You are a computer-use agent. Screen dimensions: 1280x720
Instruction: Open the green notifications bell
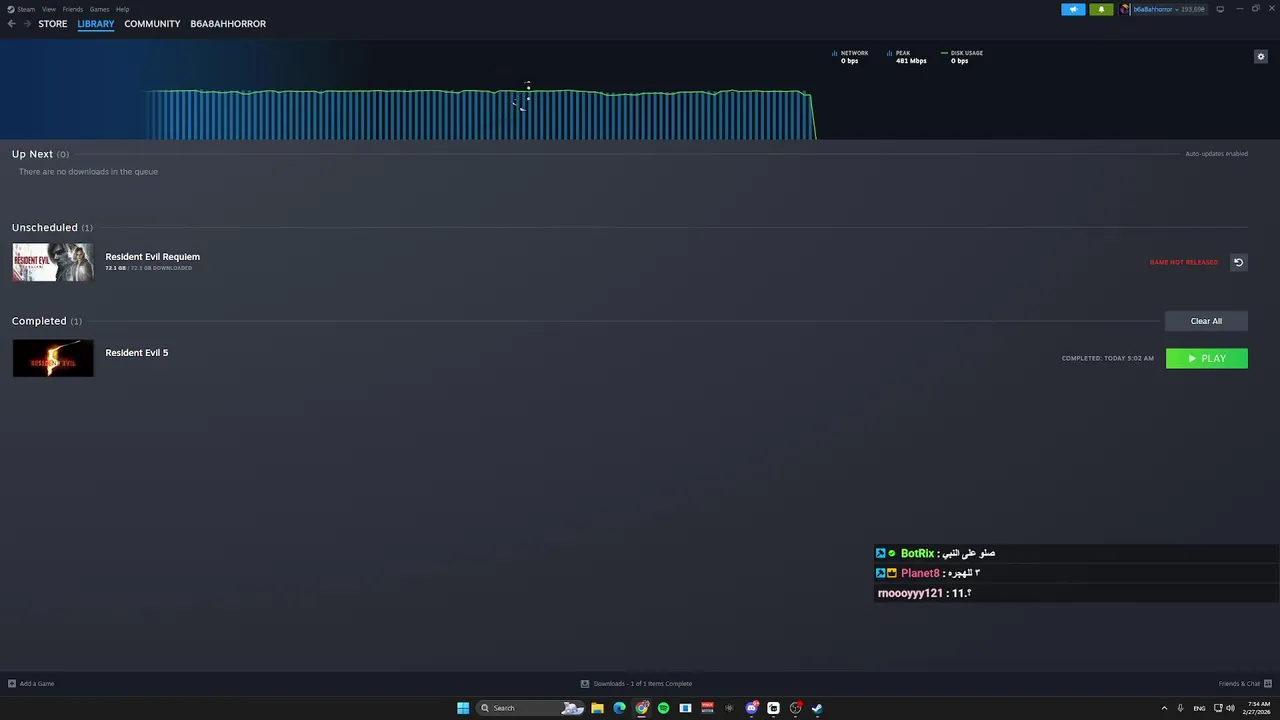pyautogui.click(x=1101, y=9)
